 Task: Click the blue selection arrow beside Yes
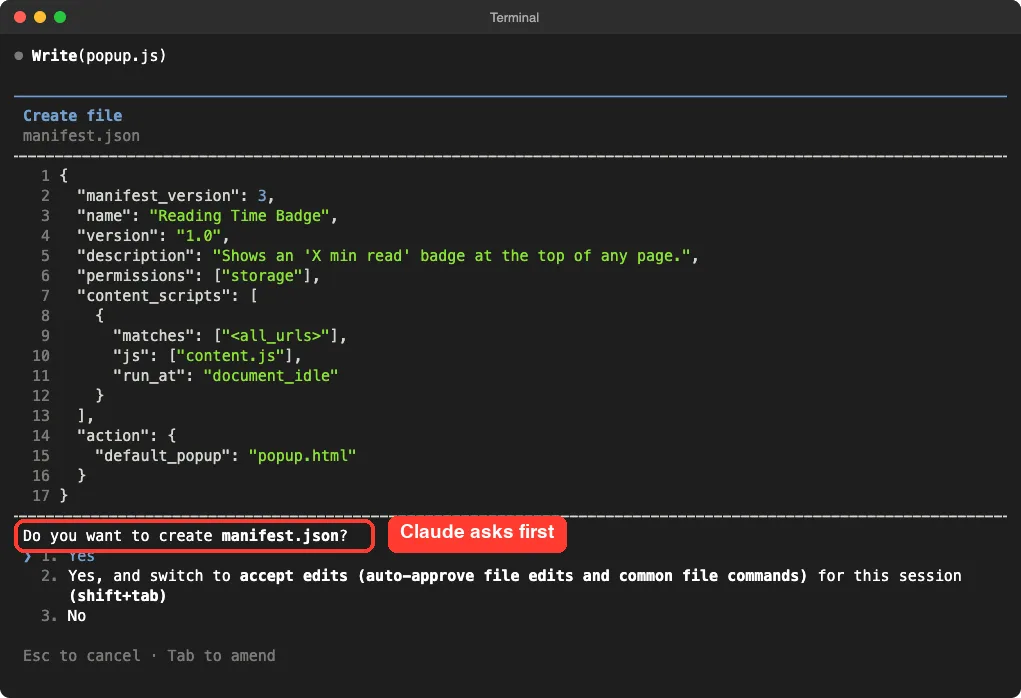pos(27,557)
